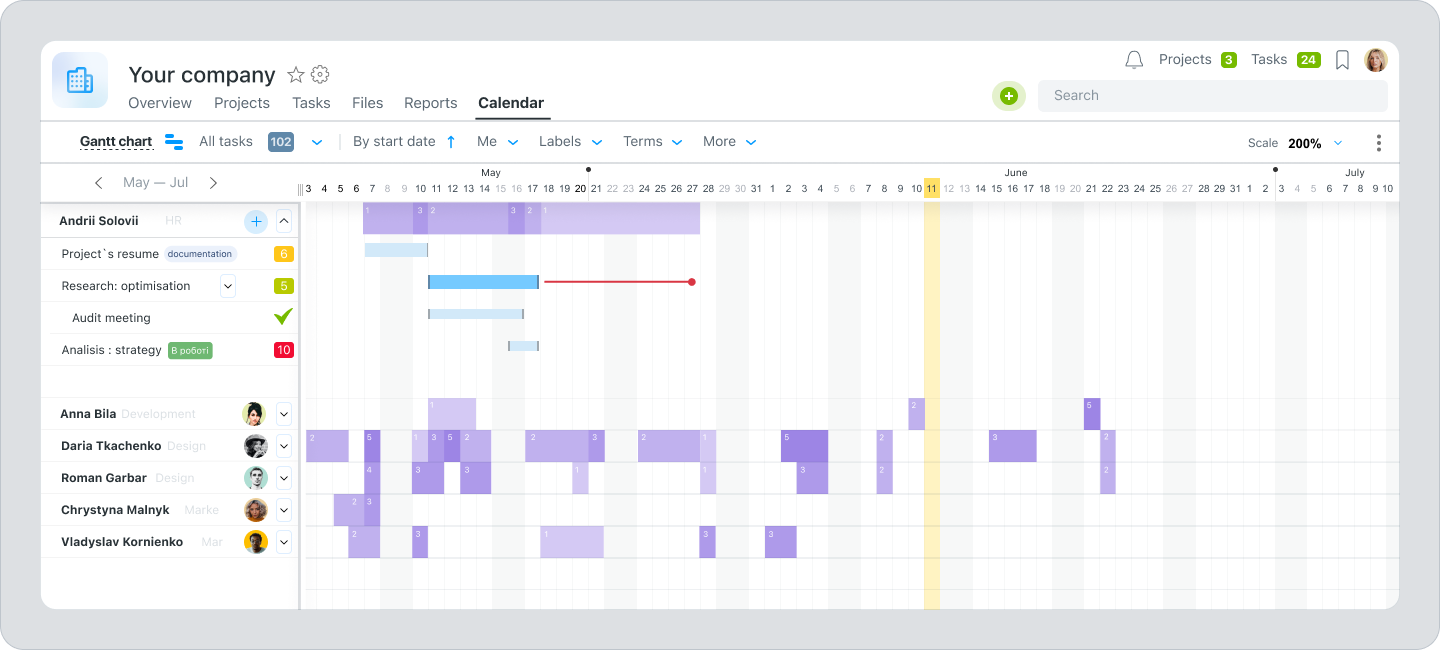The height and width of the screenshot is (650, 1440).
Task: Open the Research: optimisation row dropdown
Action: pyautogui.click(x=228, y=285)
